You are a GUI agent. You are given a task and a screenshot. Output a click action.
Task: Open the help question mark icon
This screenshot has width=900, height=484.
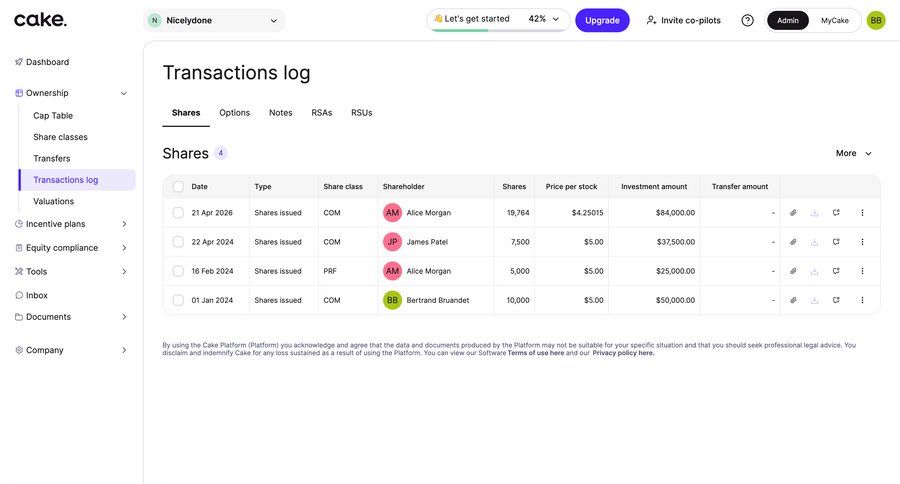(747, 20)
